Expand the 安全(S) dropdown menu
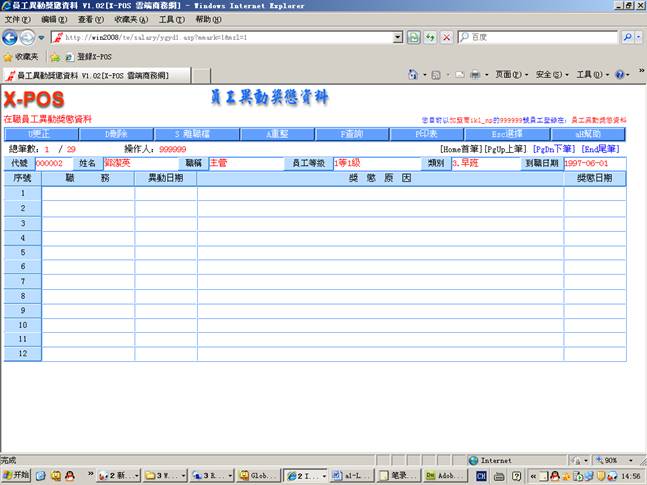The image size is (647, 485). (x=551, y=75)
